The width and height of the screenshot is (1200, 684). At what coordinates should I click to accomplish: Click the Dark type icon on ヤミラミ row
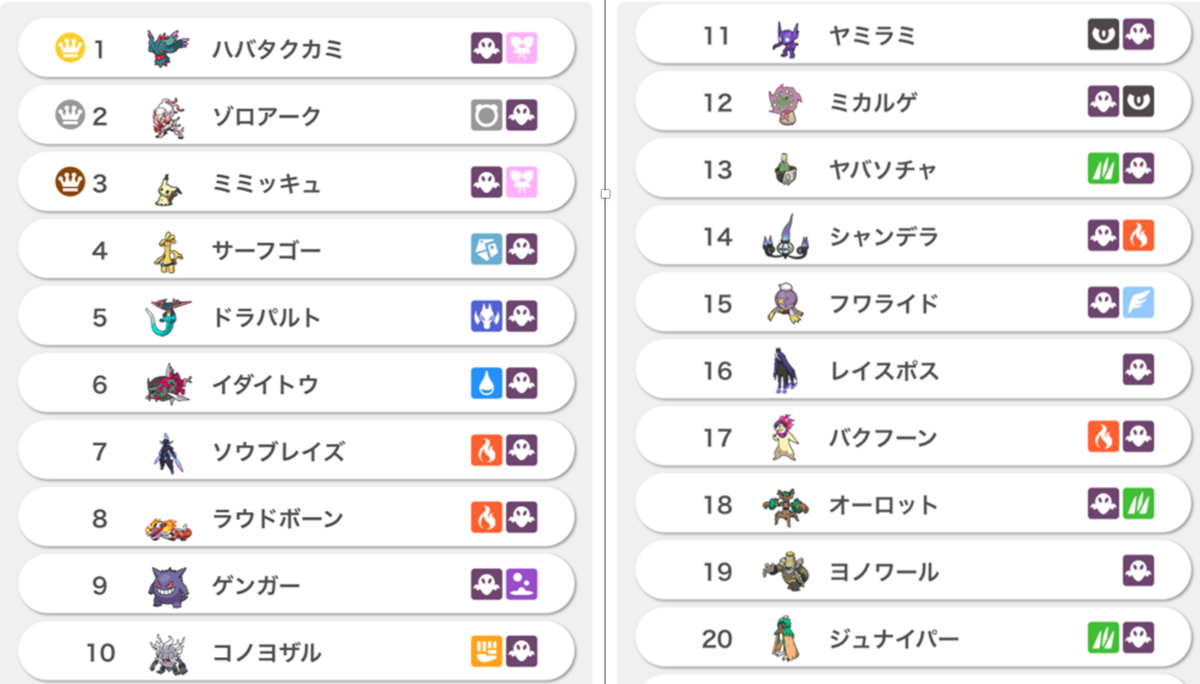pos(1104,35)
